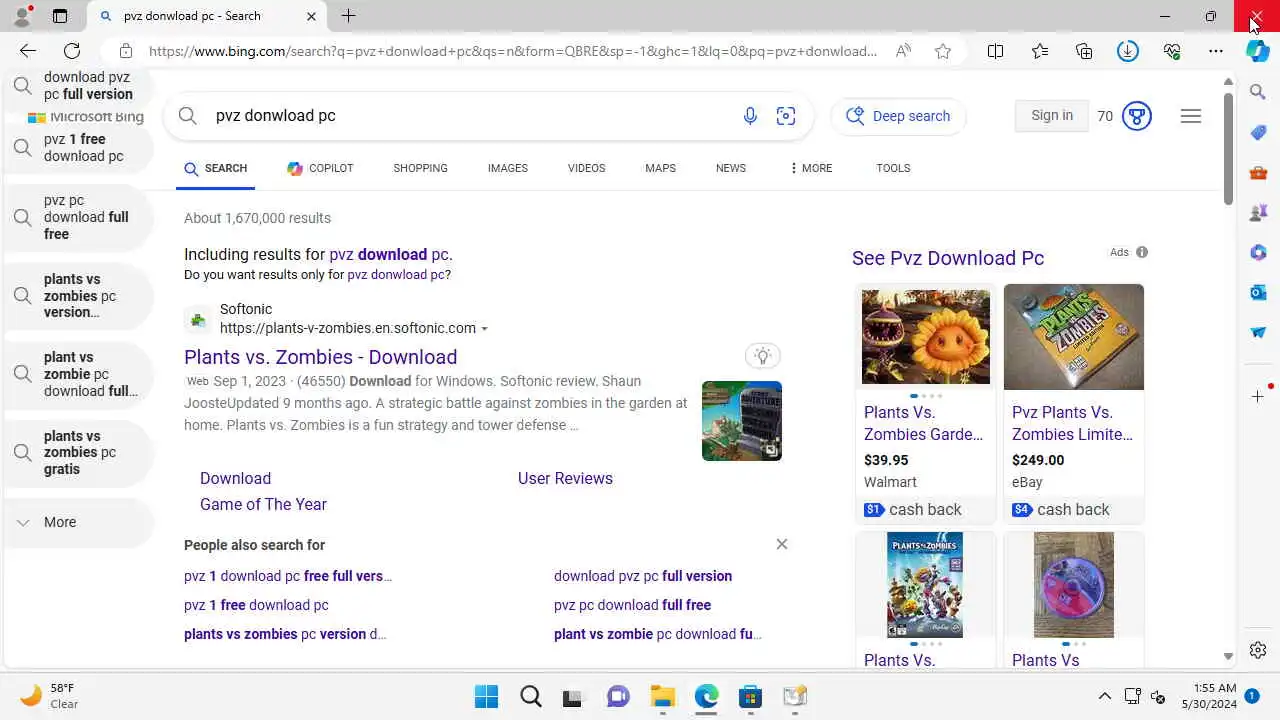The width and height of the screenshot is (1280, 720).
Task: Select sidebar suggestion plants vs zombies pc gratis
Action: pos(79,452)
